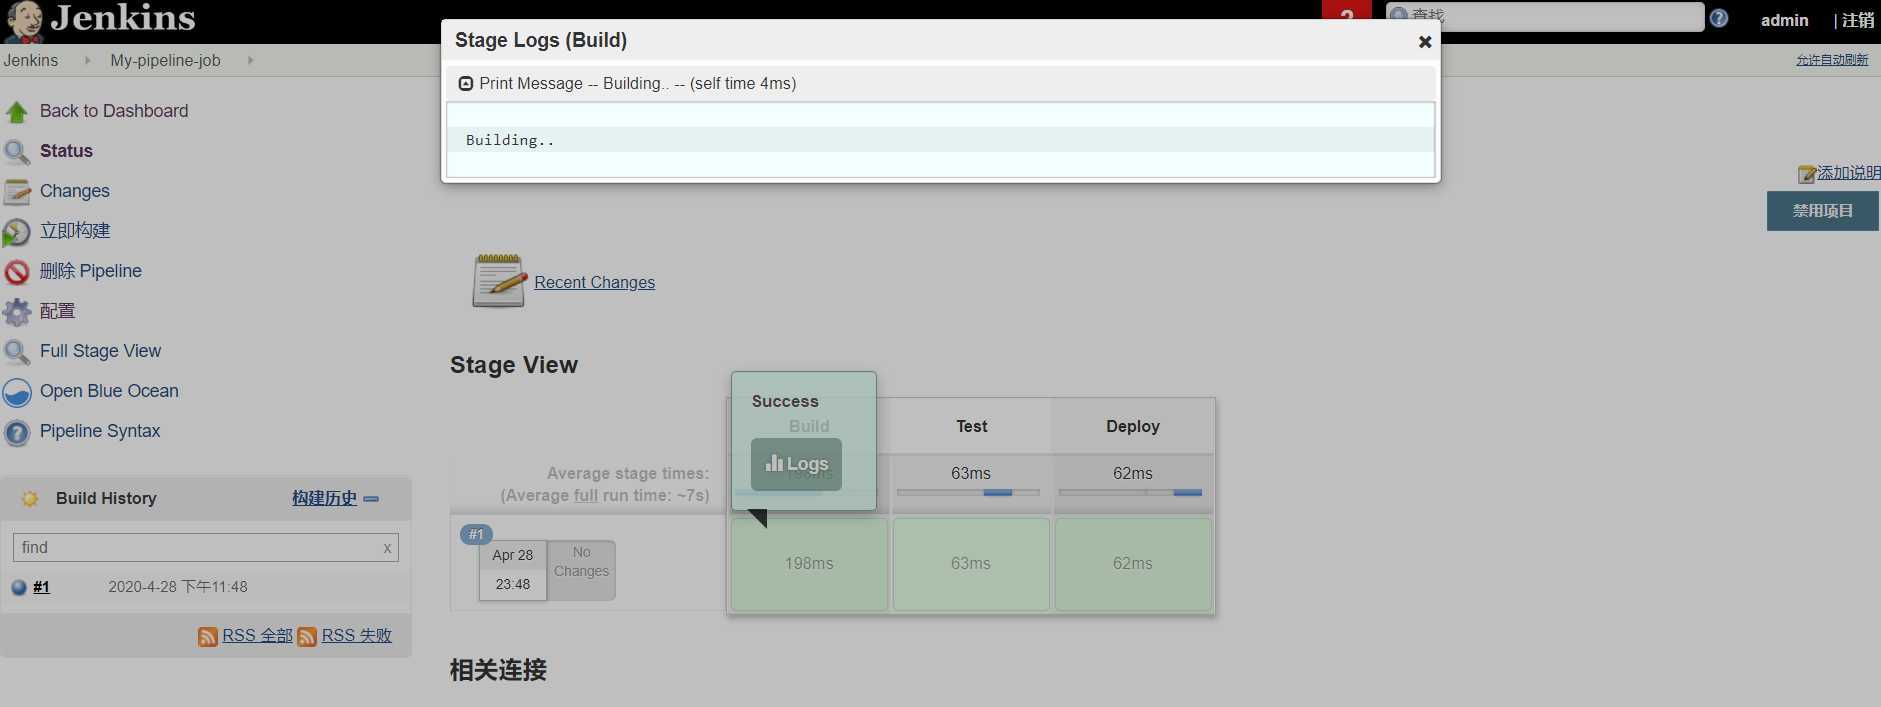Open Full Stage View link
The width and height of the screenshot is (1881, 707).
(100, 351)
